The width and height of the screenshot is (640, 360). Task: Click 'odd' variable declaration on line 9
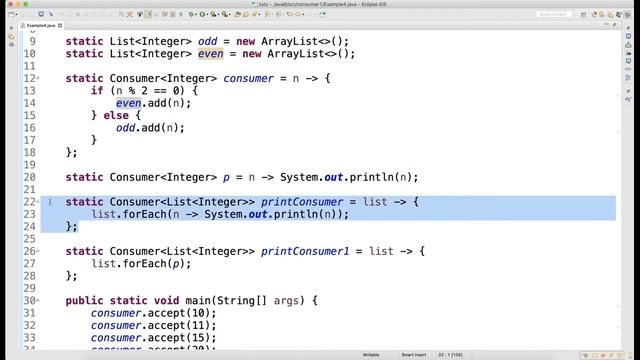[208, 41]
